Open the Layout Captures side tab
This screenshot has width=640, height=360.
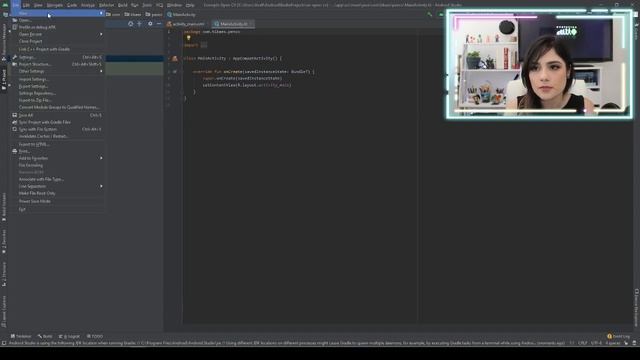click(4, 312)
